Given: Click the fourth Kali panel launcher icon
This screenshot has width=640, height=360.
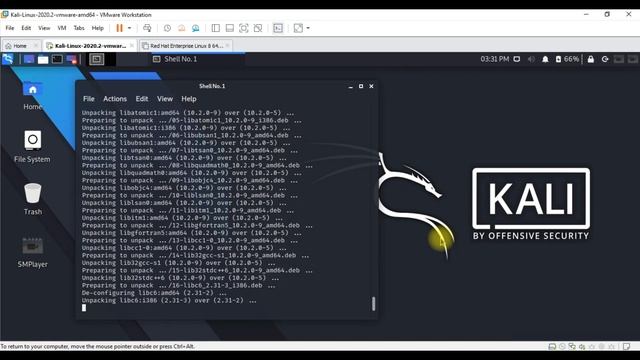Looking at the screenshot, I should [x=71, y=59].
